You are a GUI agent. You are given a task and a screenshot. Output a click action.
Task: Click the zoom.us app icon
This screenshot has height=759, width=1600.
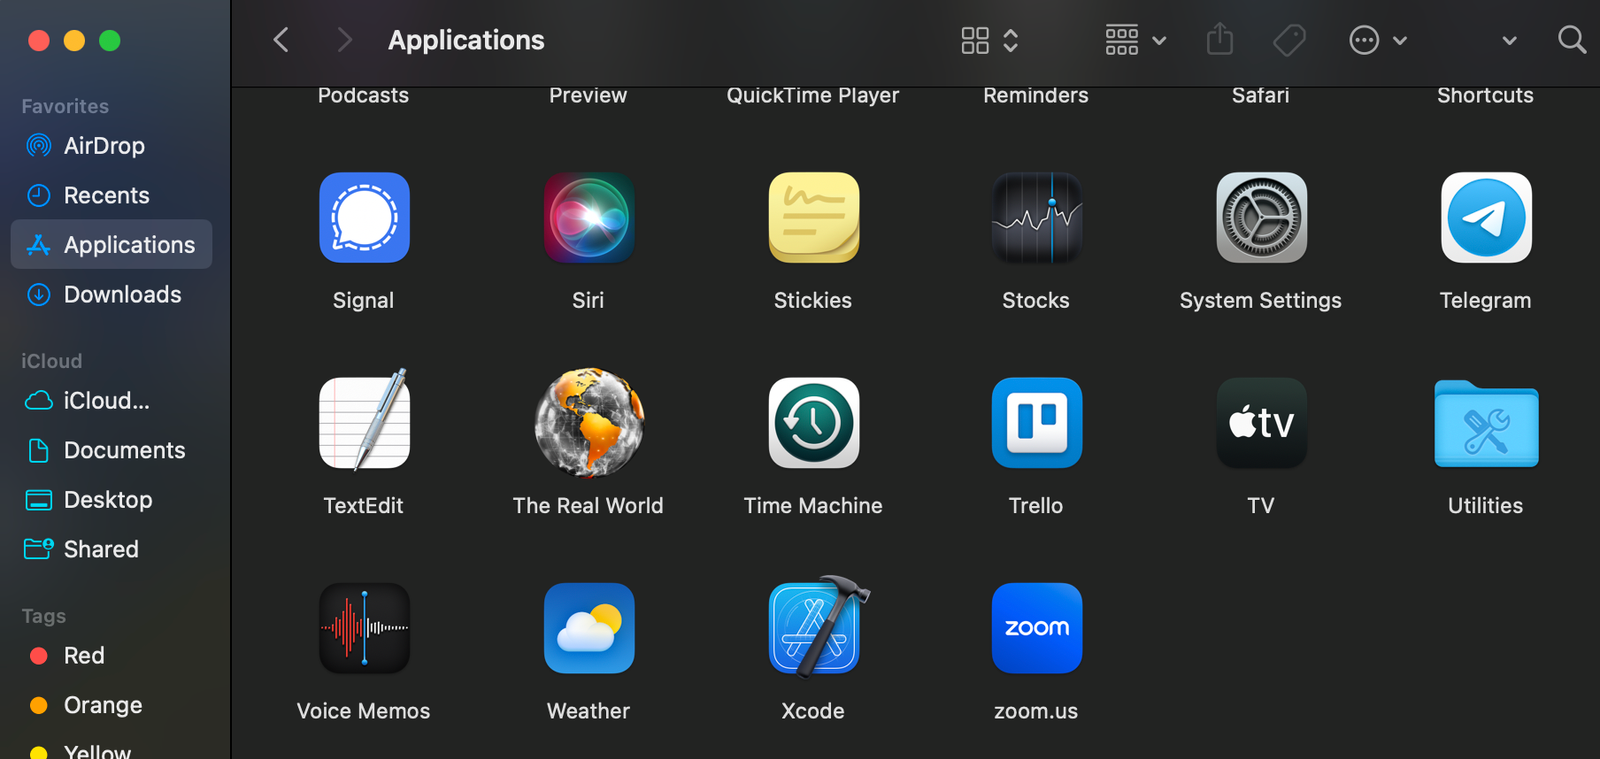(x=1036, y=628)
